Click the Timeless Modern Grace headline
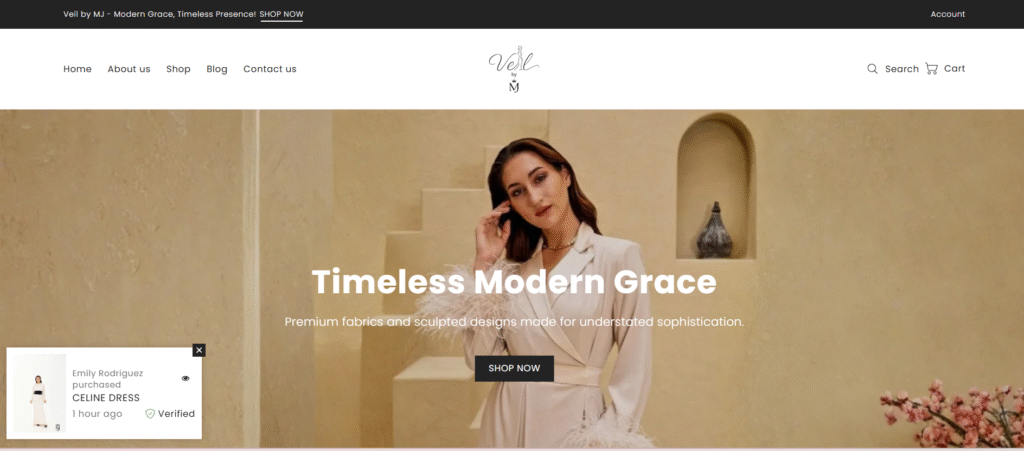This screenshot has height=451, width=1024. click(x=514, y=283)
